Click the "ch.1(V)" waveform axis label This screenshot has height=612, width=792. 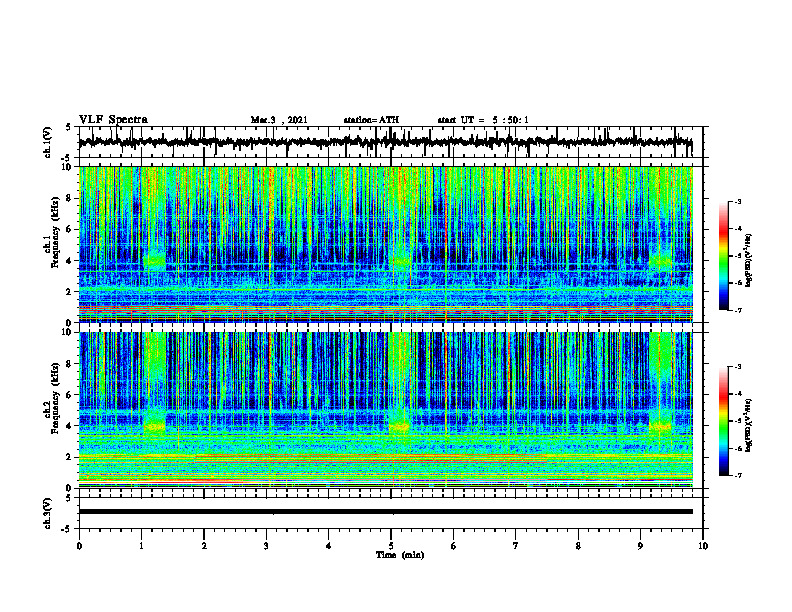point(48,142)
